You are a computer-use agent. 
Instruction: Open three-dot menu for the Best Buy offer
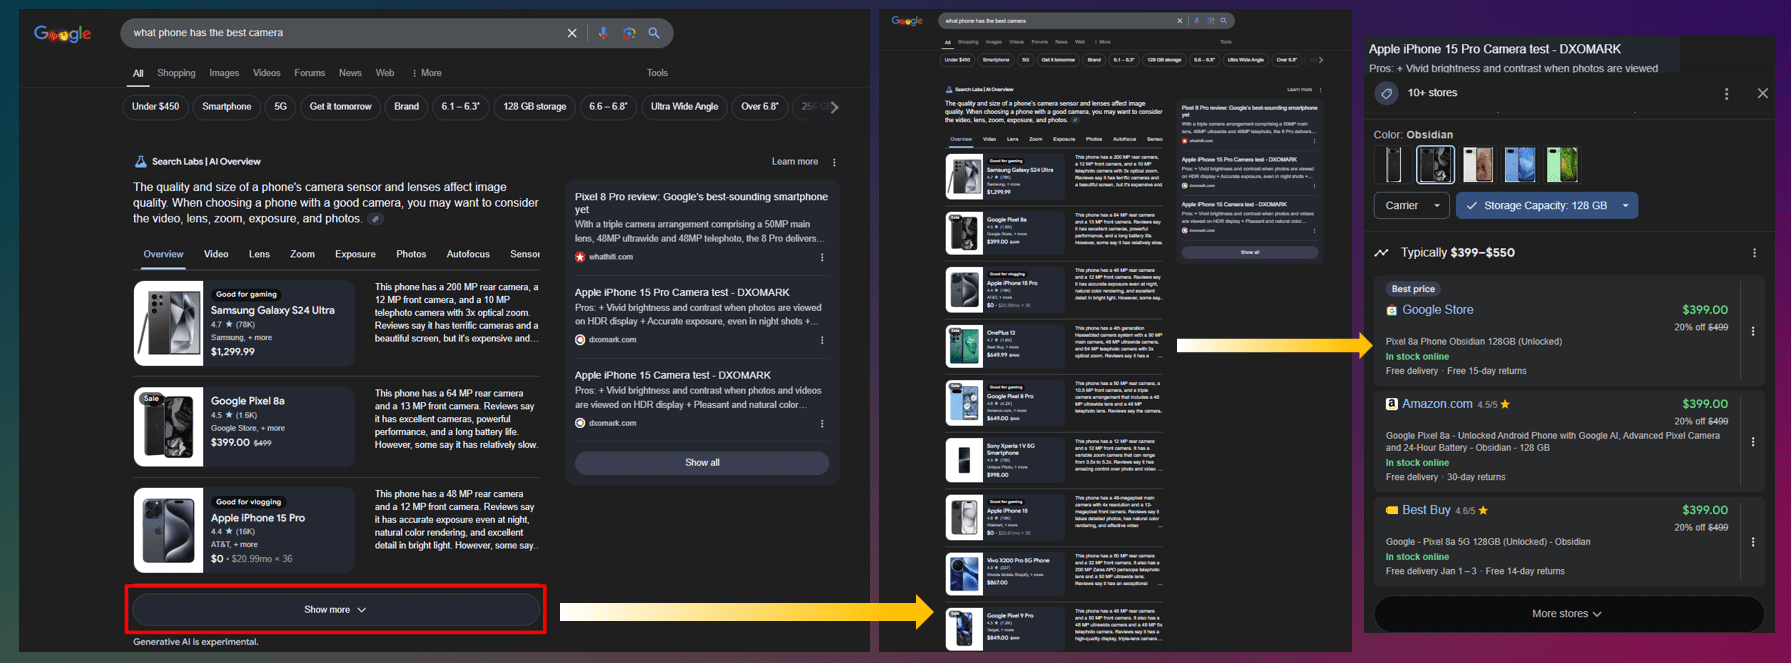[1753, 542]
